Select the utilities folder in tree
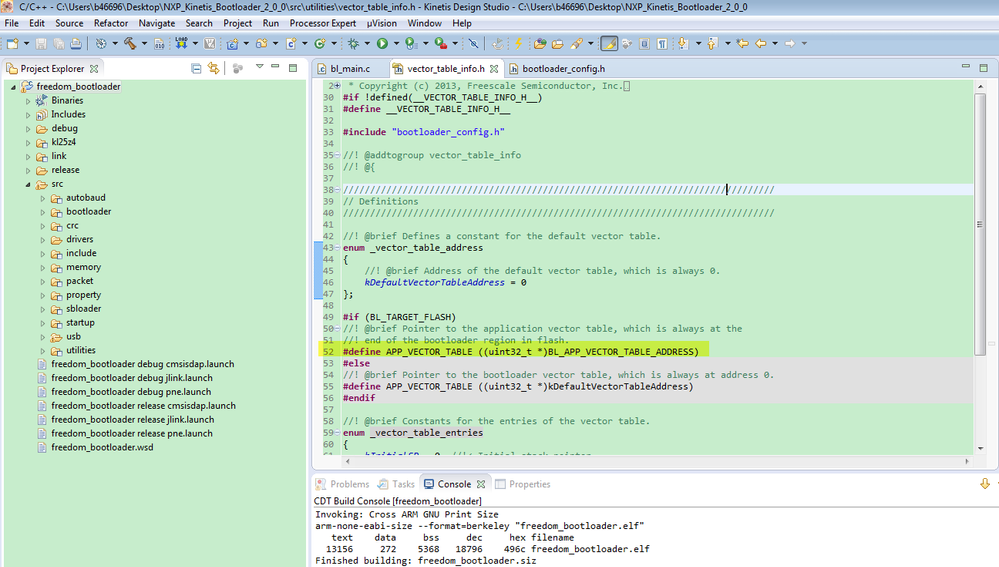This screenshot has height=567, width=999. 80,350
